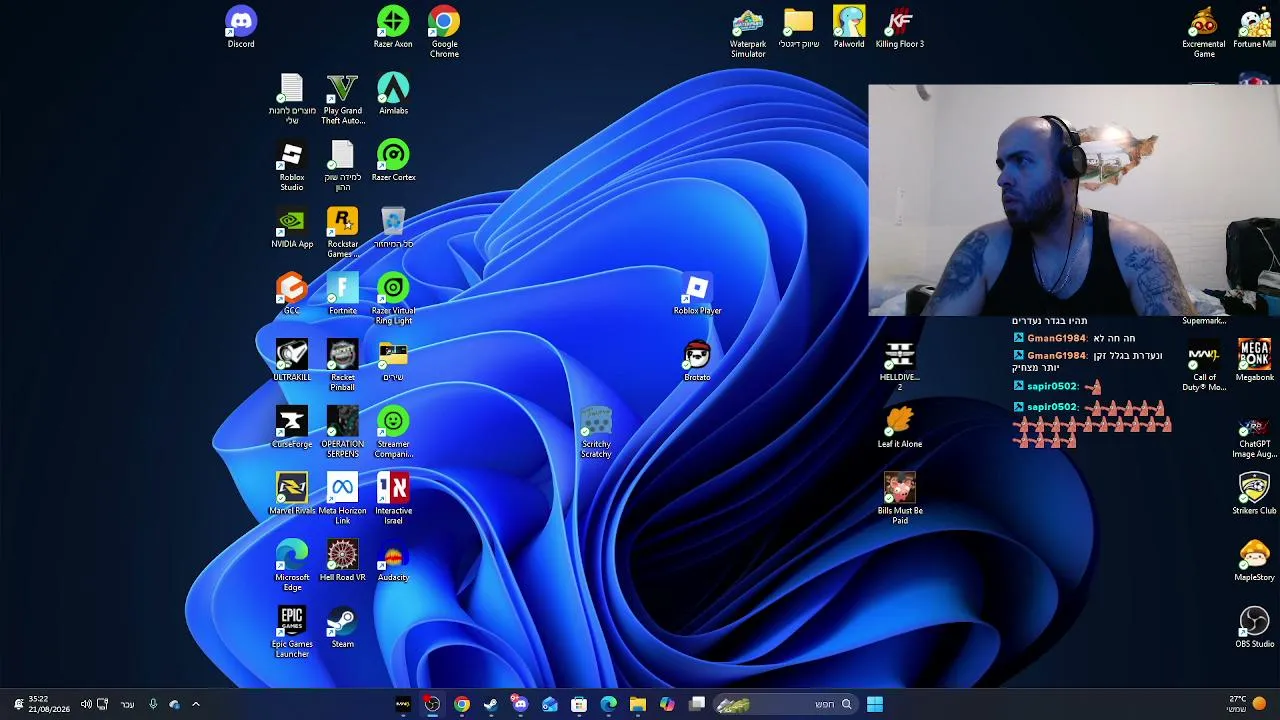
Task: Open the volume control in system tray
Action: coord(86,704)
